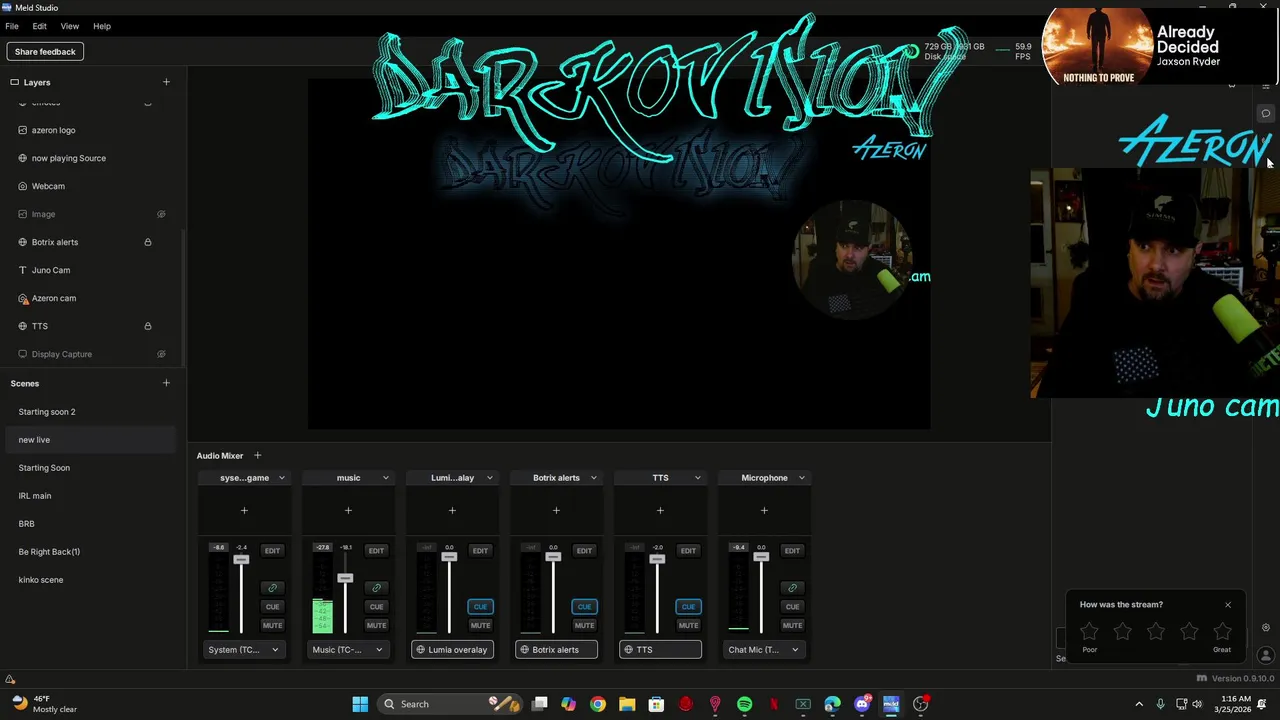Open the File menu
The width and height of the screenshot is (1280, 720).
tap(12, 26)
